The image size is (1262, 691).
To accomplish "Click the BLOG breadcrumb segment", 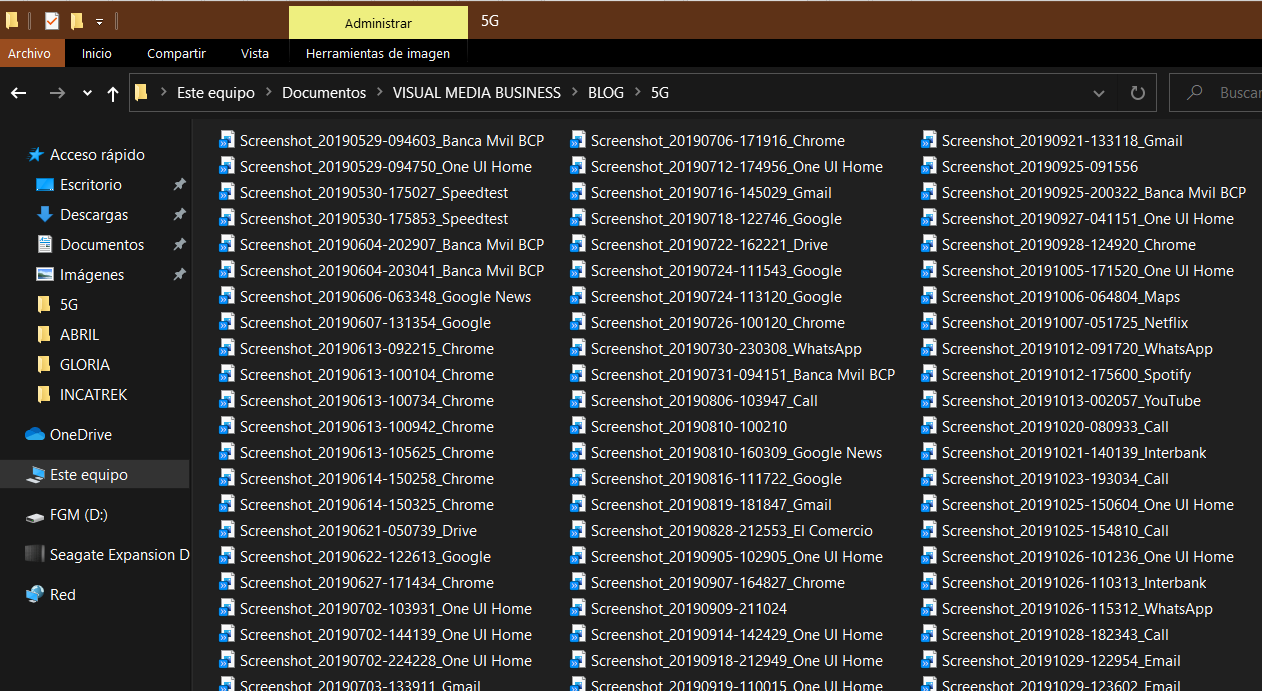I will [x=605, y=93].
